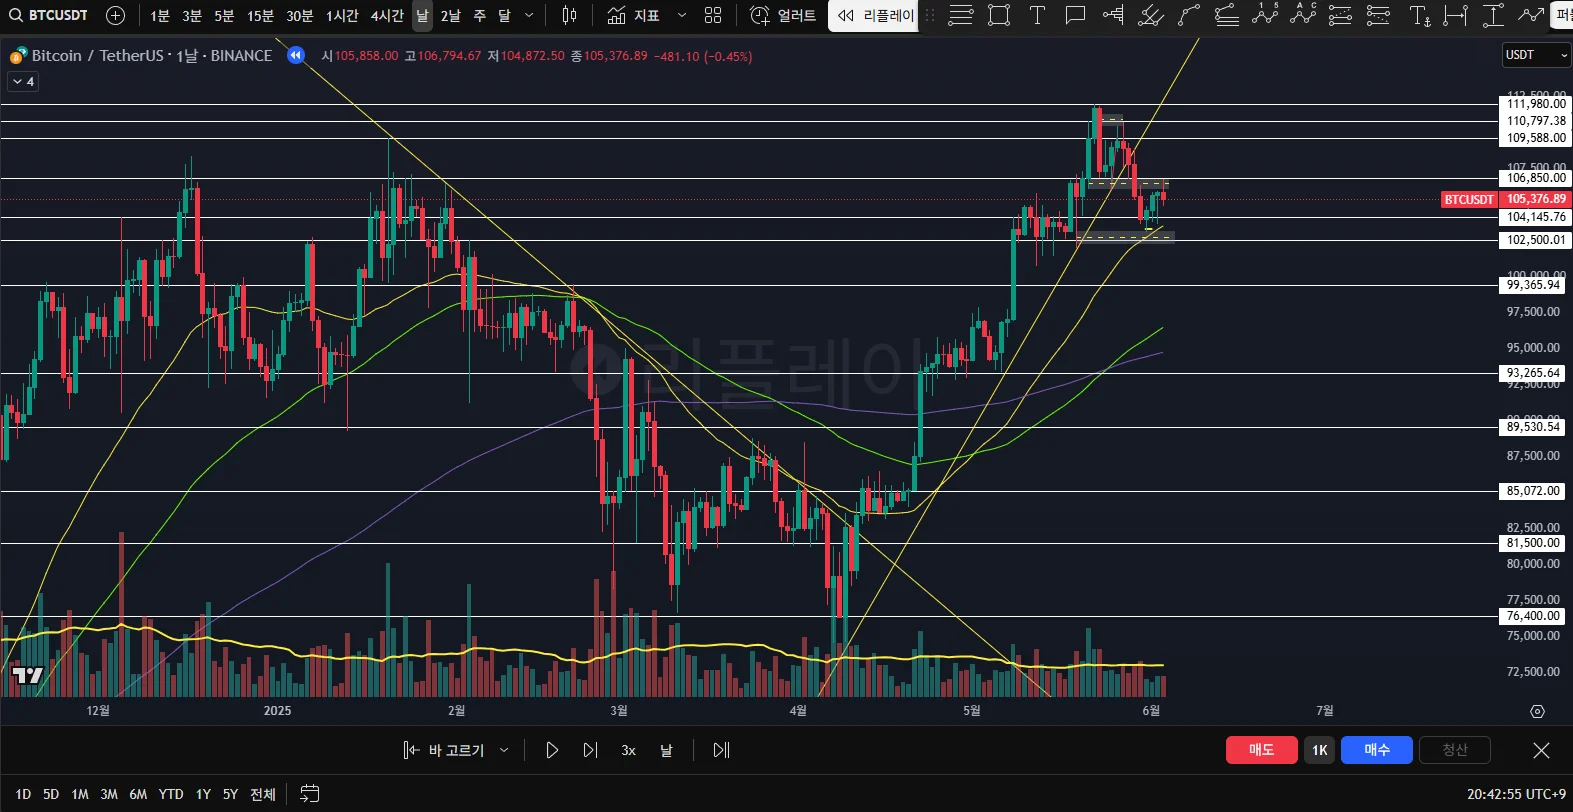Change replay speed from 3x

pos(628,750)
